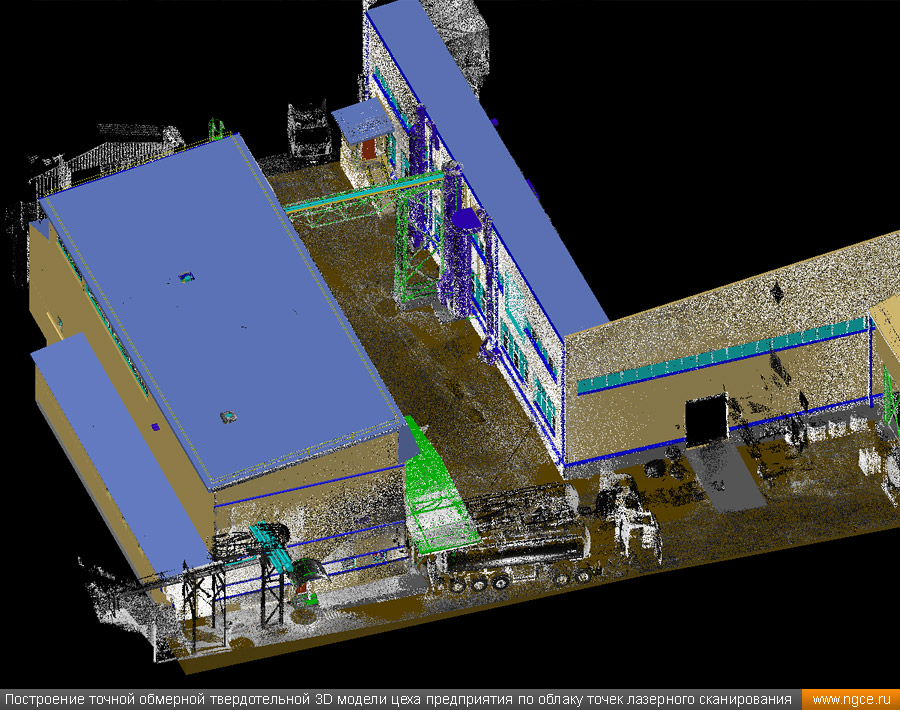The width and height of the screenshot is (900, 710).
Task: Click the red door beneath the canopy
Action: click(x=369, y=149)
